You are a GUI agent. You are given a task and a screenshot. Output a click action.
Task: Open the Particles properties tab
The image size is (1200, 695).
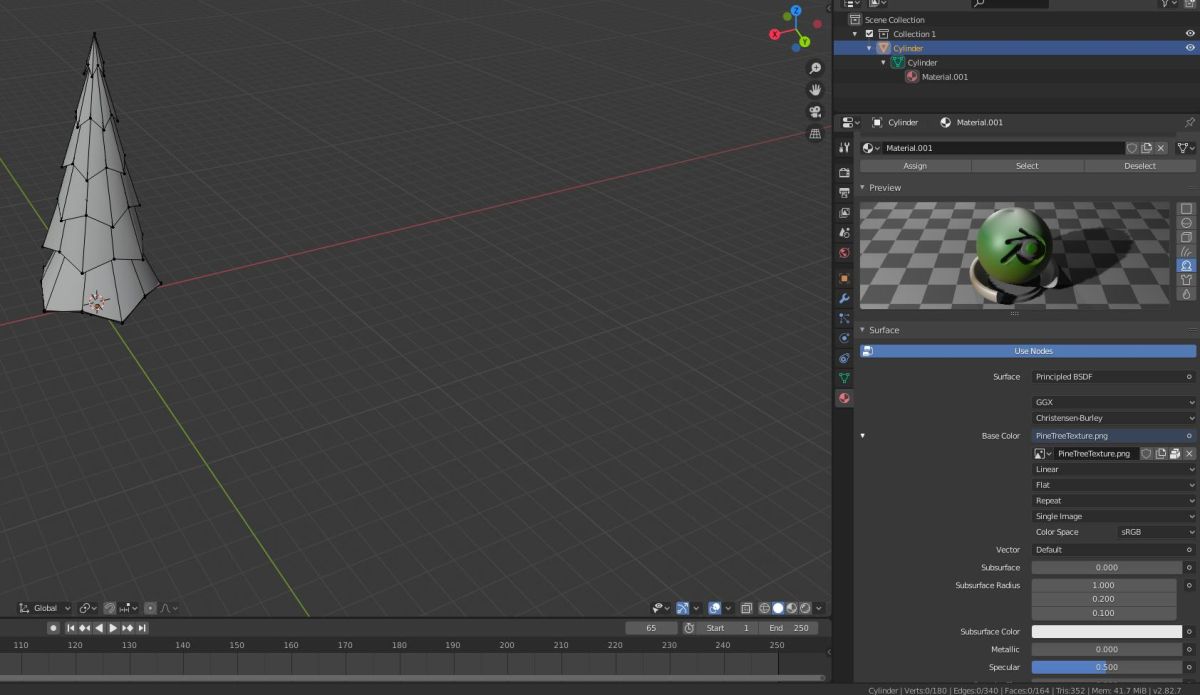click(x=844, y=318)
